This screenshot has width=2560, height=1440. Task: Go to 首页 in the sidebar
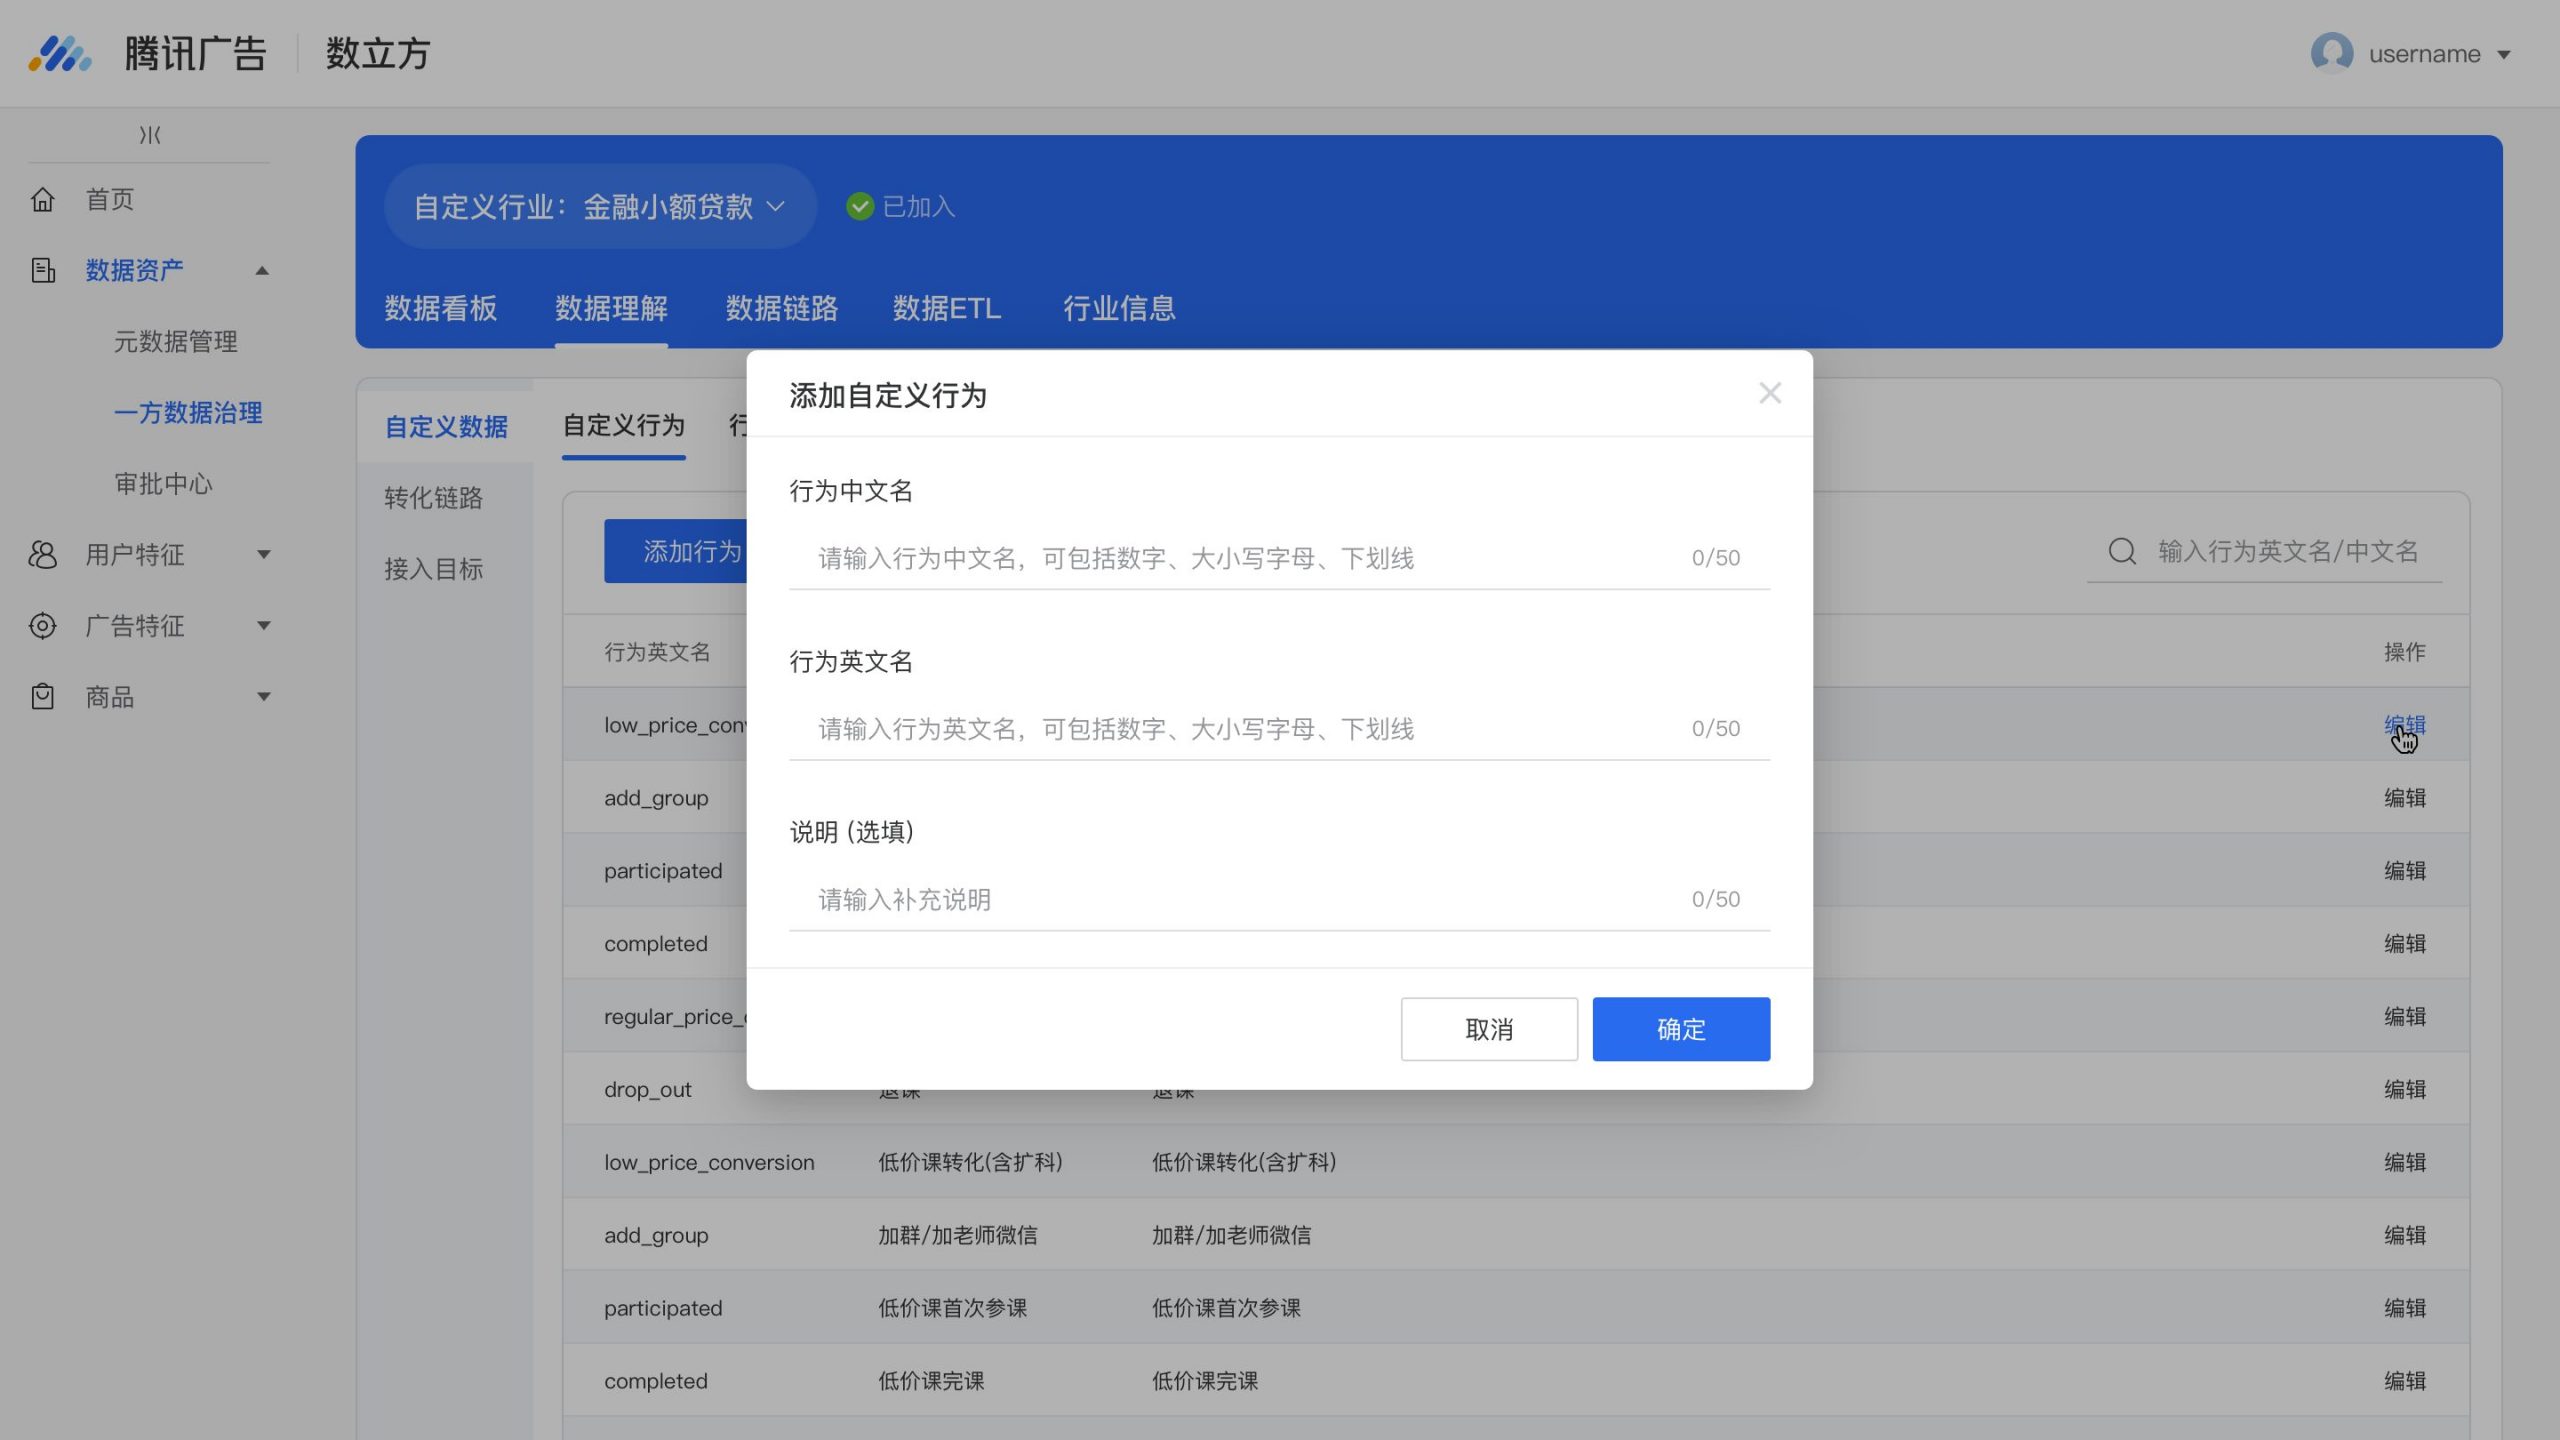pyautogui.click(x=110, y=200)
